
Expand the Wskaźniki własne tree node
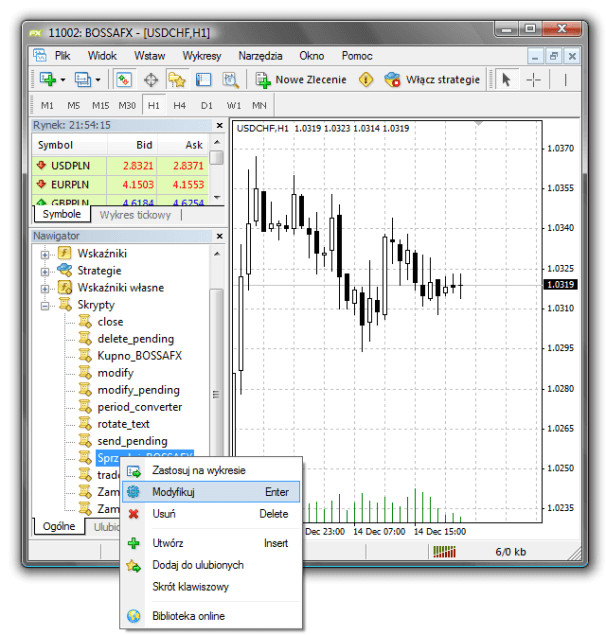click(x=45, y=289)
